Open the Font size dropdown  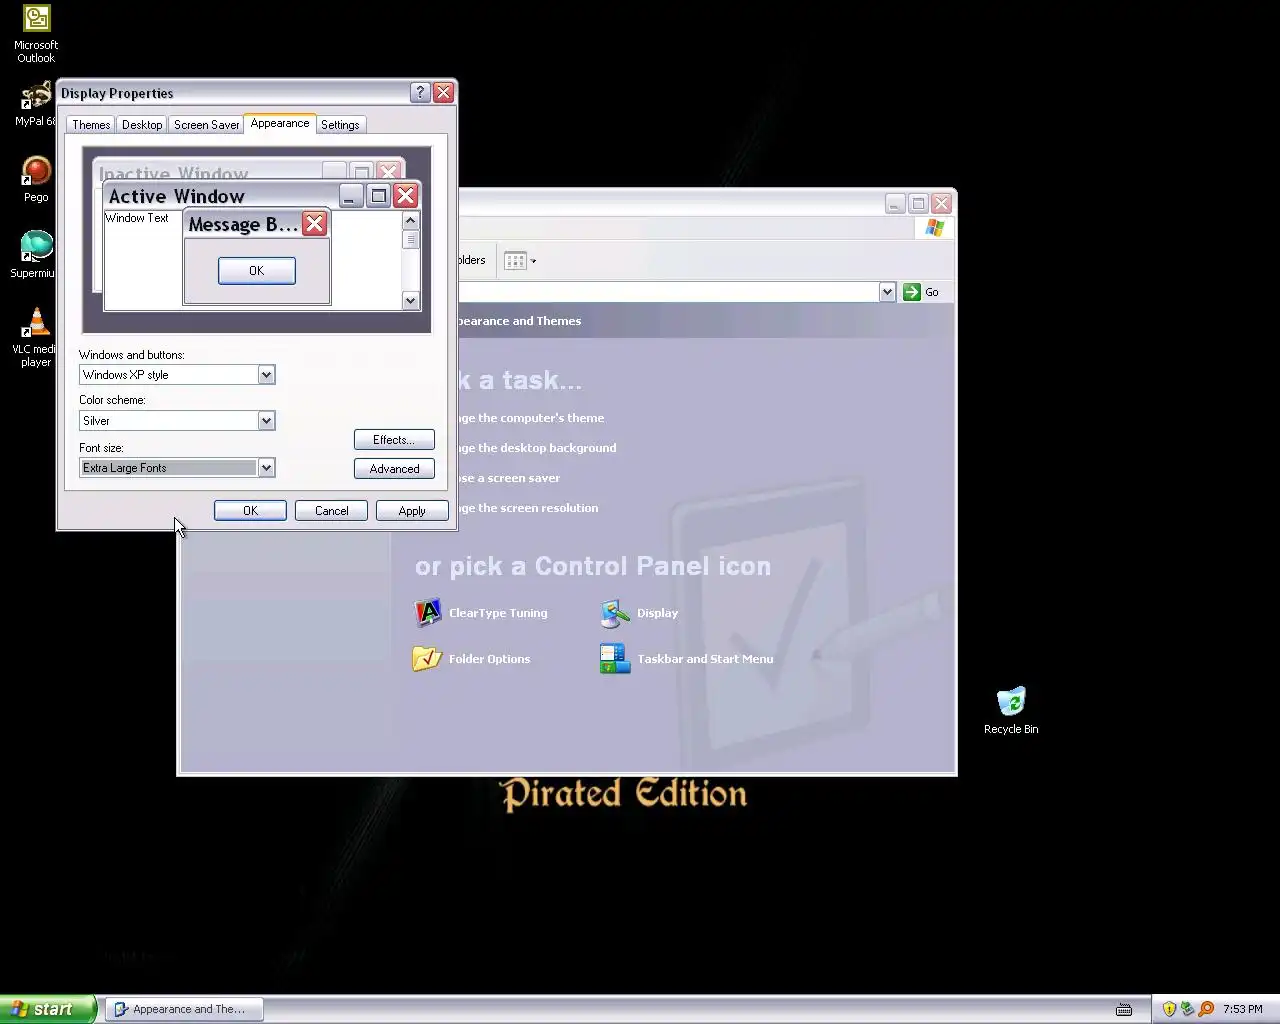pos(266,468)
